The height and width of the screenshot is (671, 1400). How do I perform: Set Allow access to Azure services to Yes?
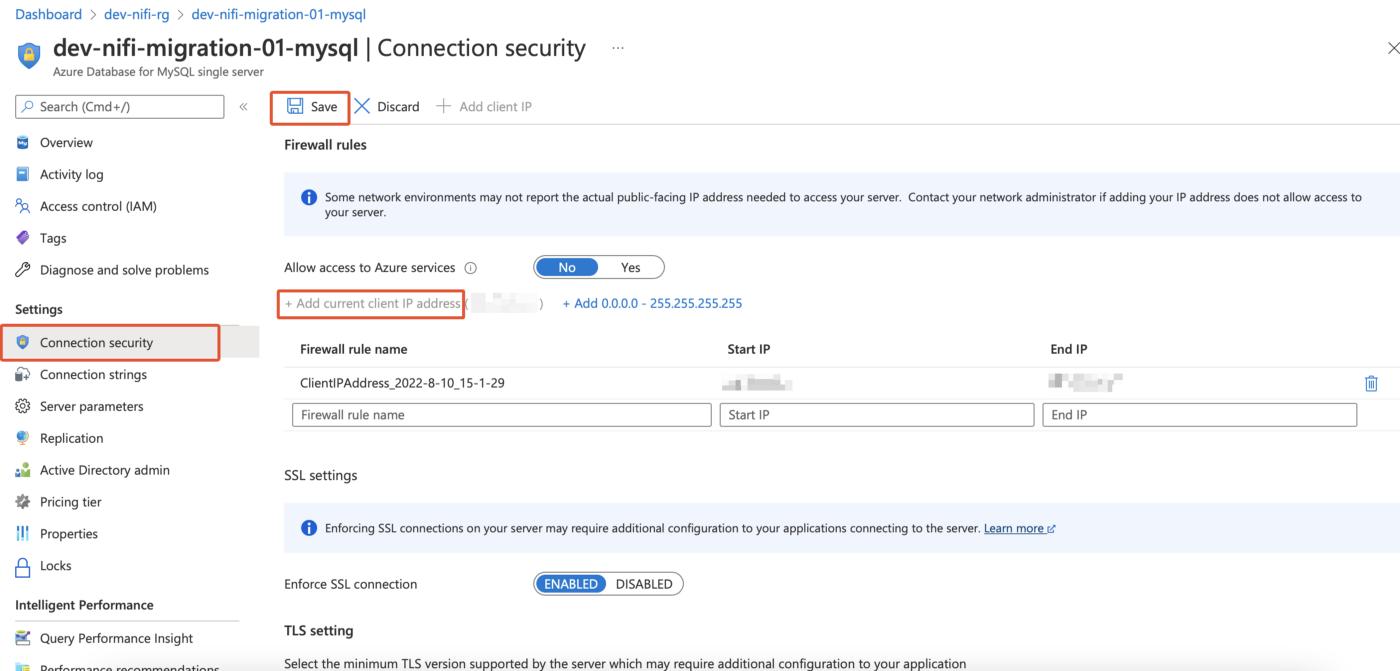coord(630,267)
